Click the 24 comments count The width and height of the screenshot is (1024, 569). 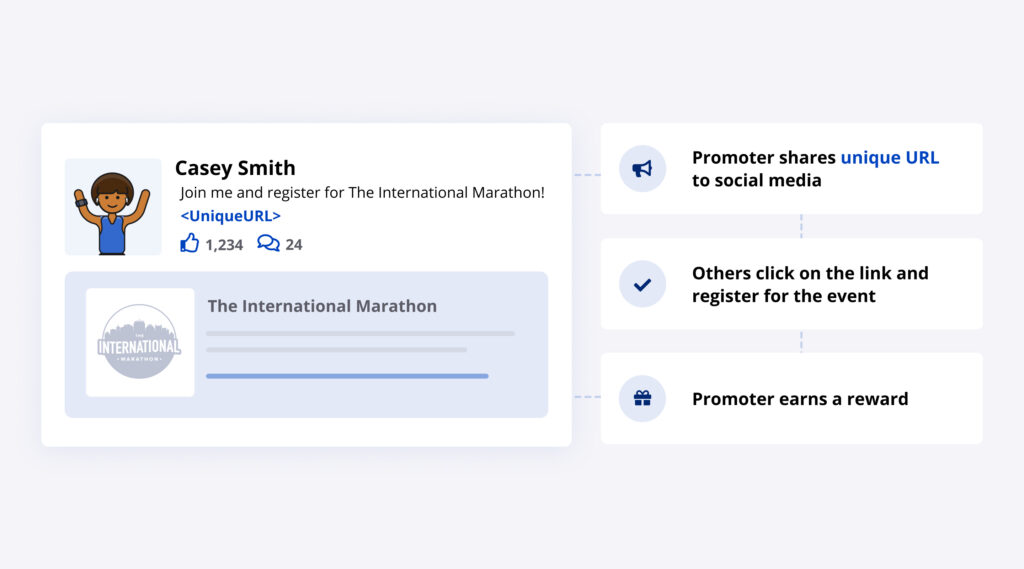294,244
